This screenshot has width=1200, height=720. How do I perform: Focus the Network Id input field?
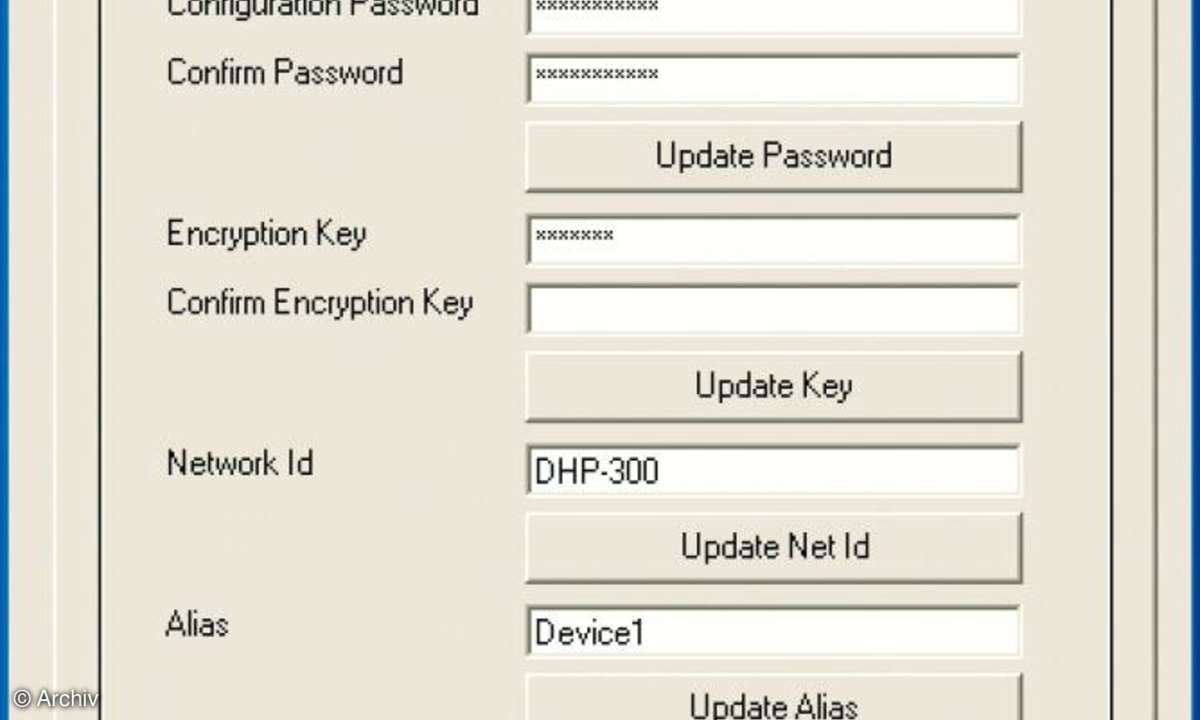[x=772, y=470]
